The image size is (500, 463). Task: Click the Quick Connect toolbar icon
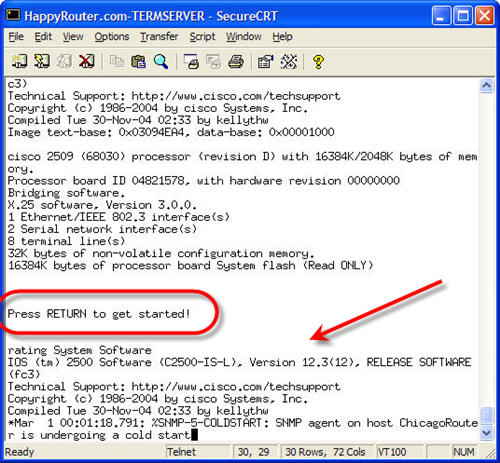tap(42, 62)
